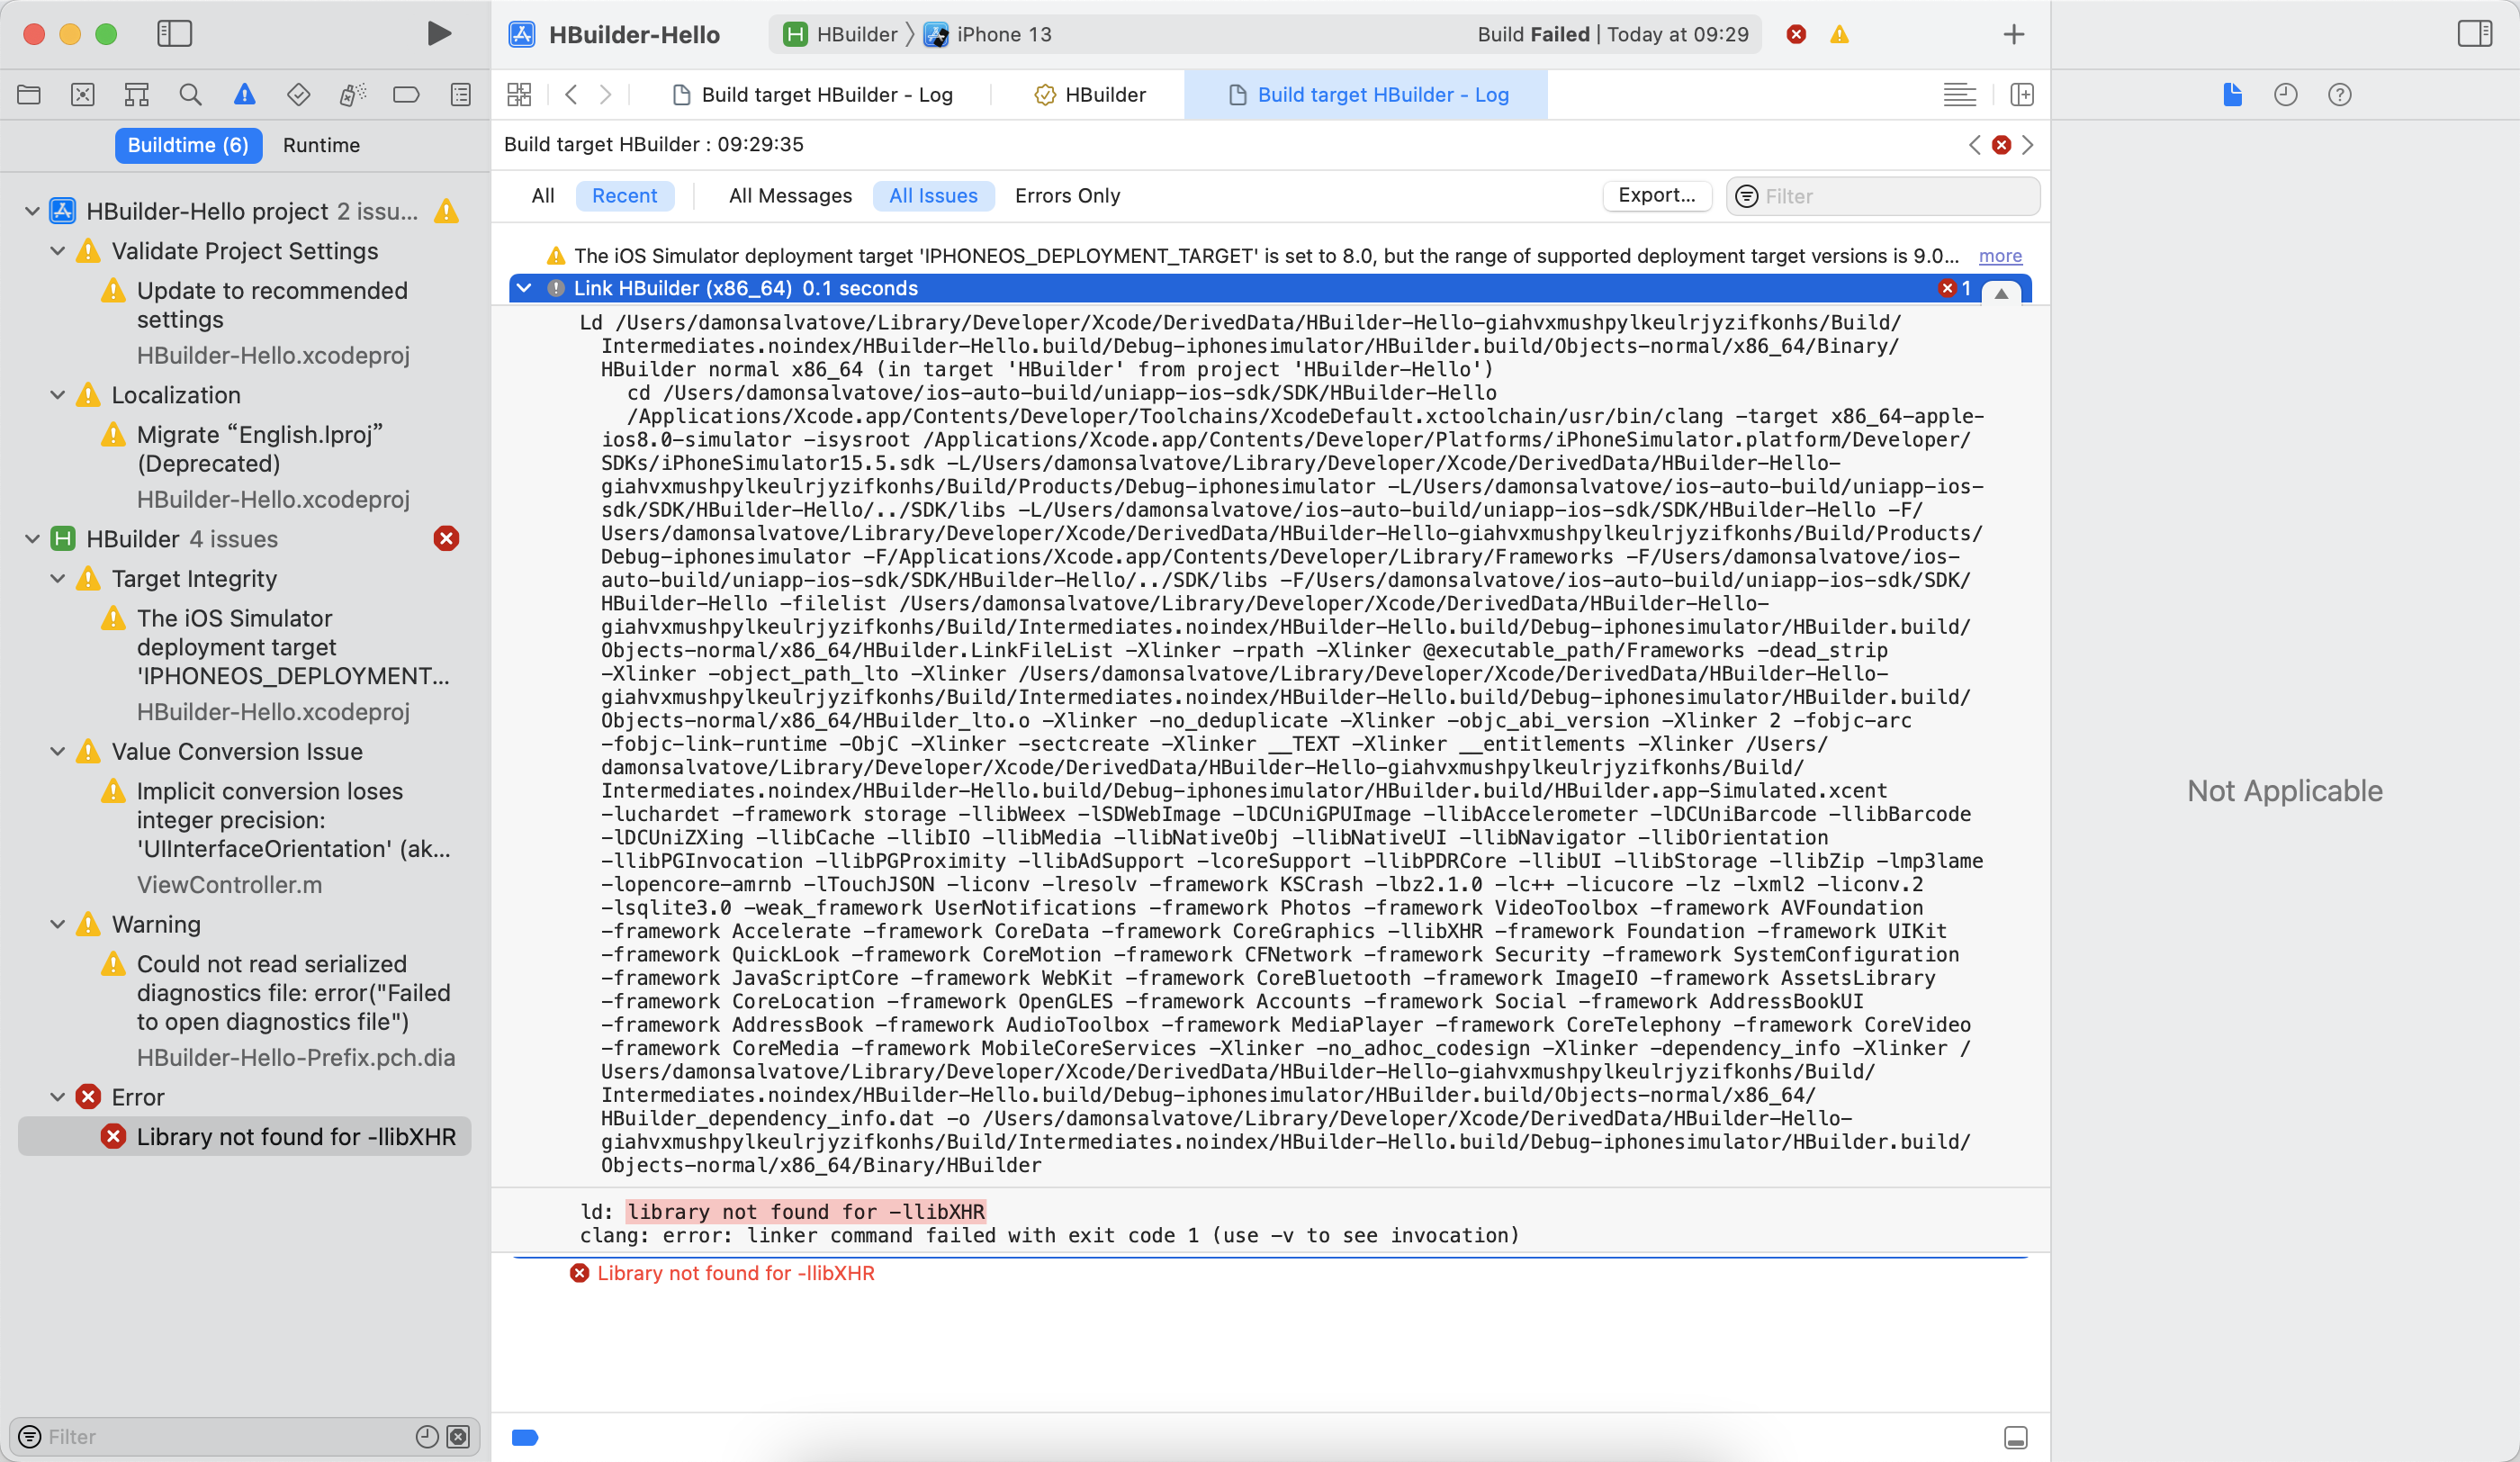This screenshot has width=2520, height=1462.
Task: Toggle the right inspector panel
Action: (2474, 34)
